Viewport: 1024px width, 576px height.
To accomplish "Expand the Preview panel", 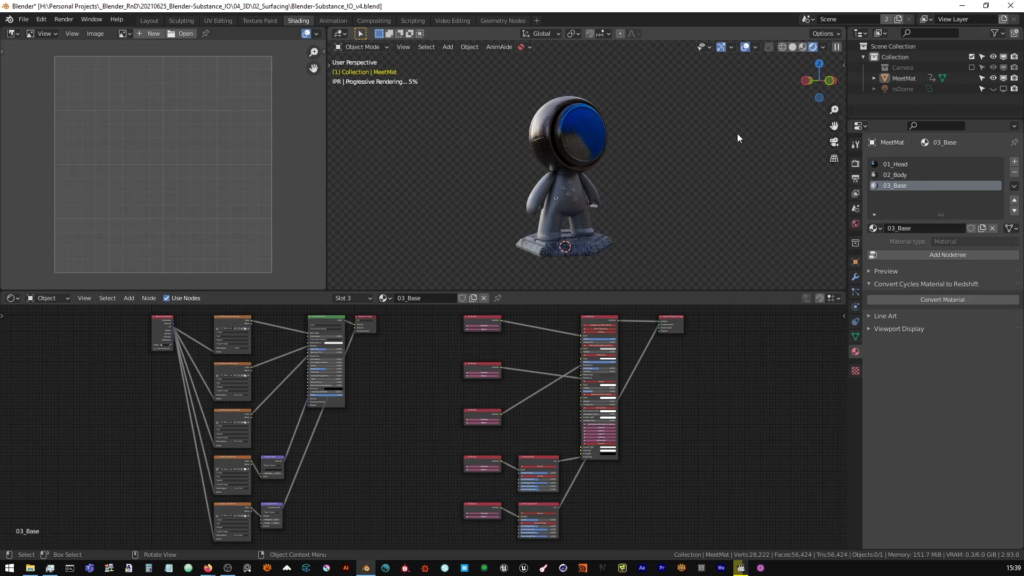I will pos(886,271).
